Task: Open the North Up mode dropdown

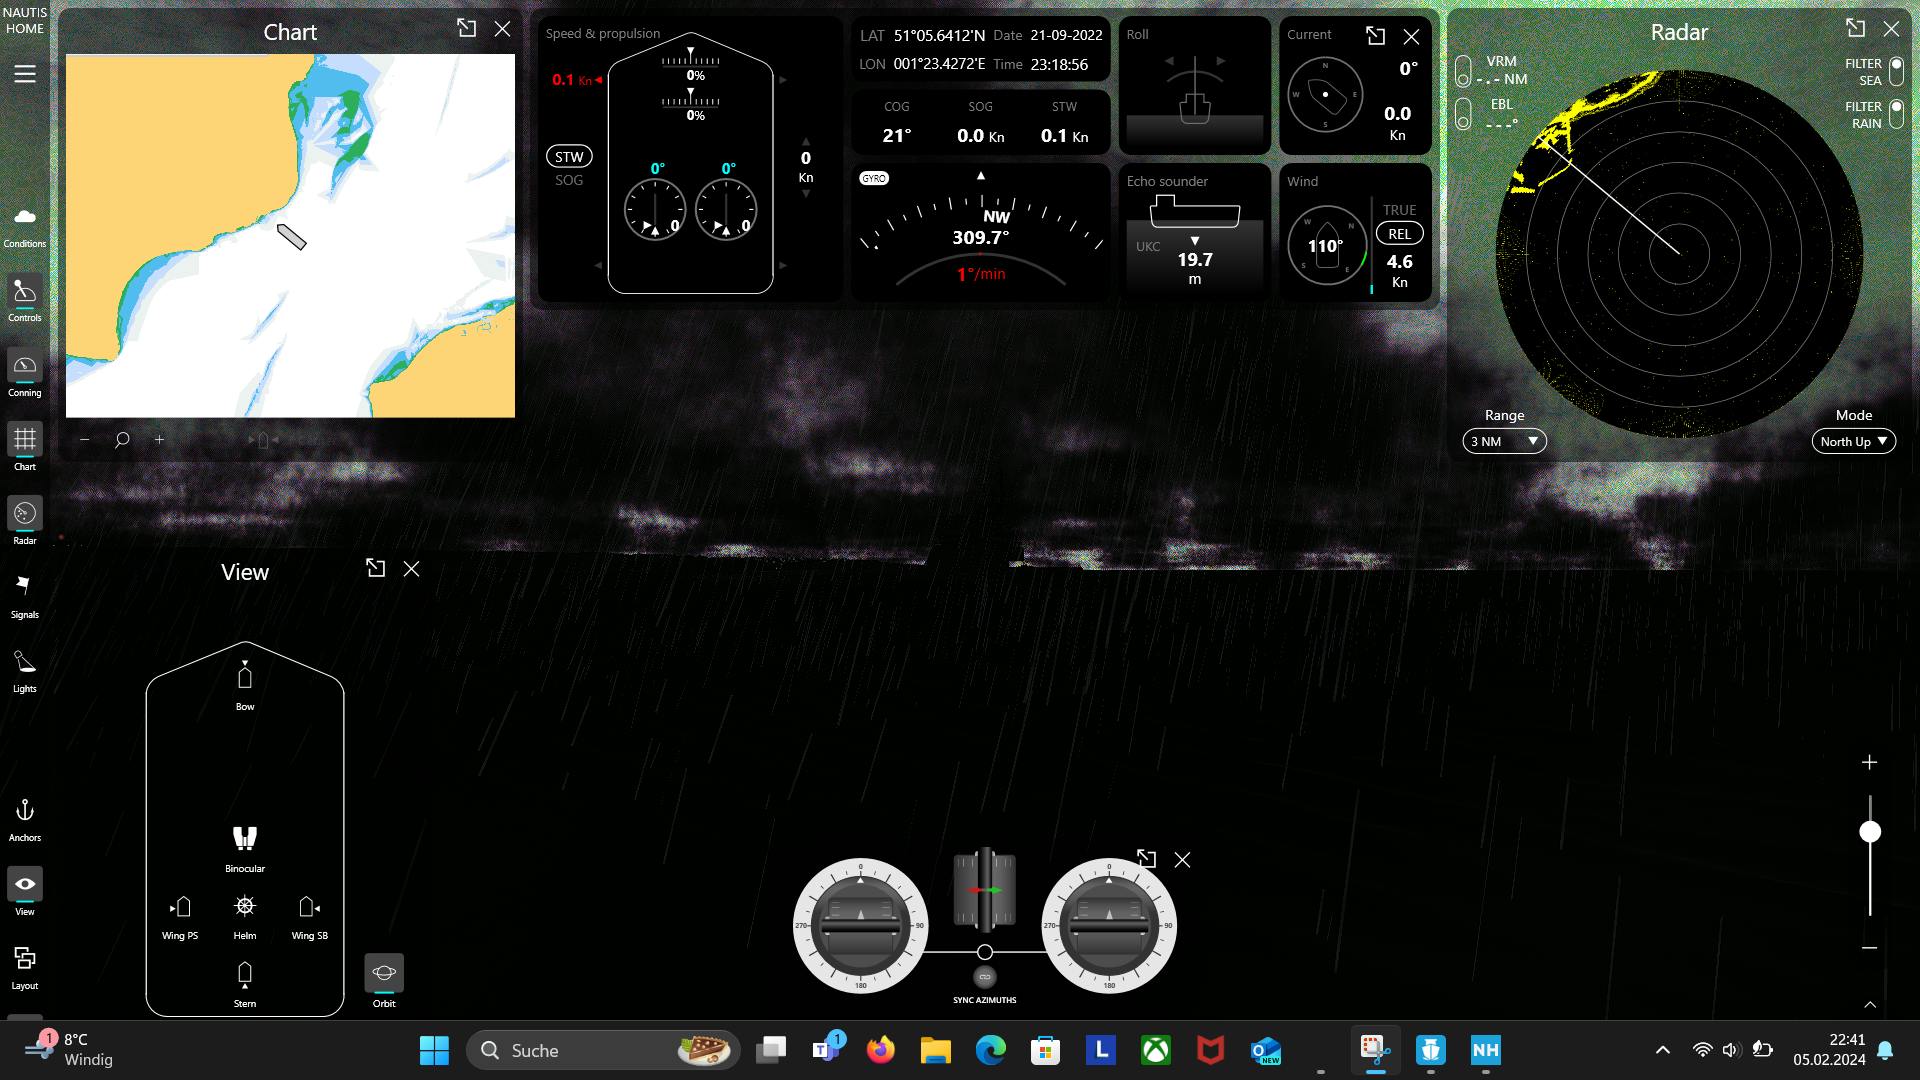Action: point(1853,441)
